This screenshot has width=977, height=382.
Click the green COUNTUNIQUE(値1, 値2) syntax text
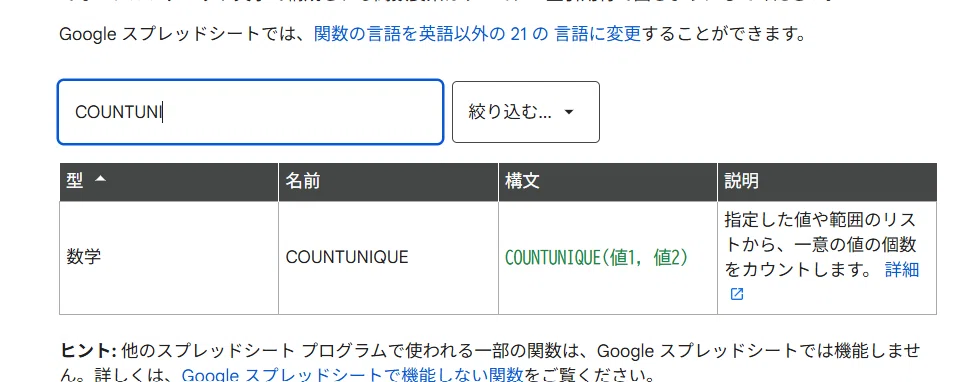597,257
